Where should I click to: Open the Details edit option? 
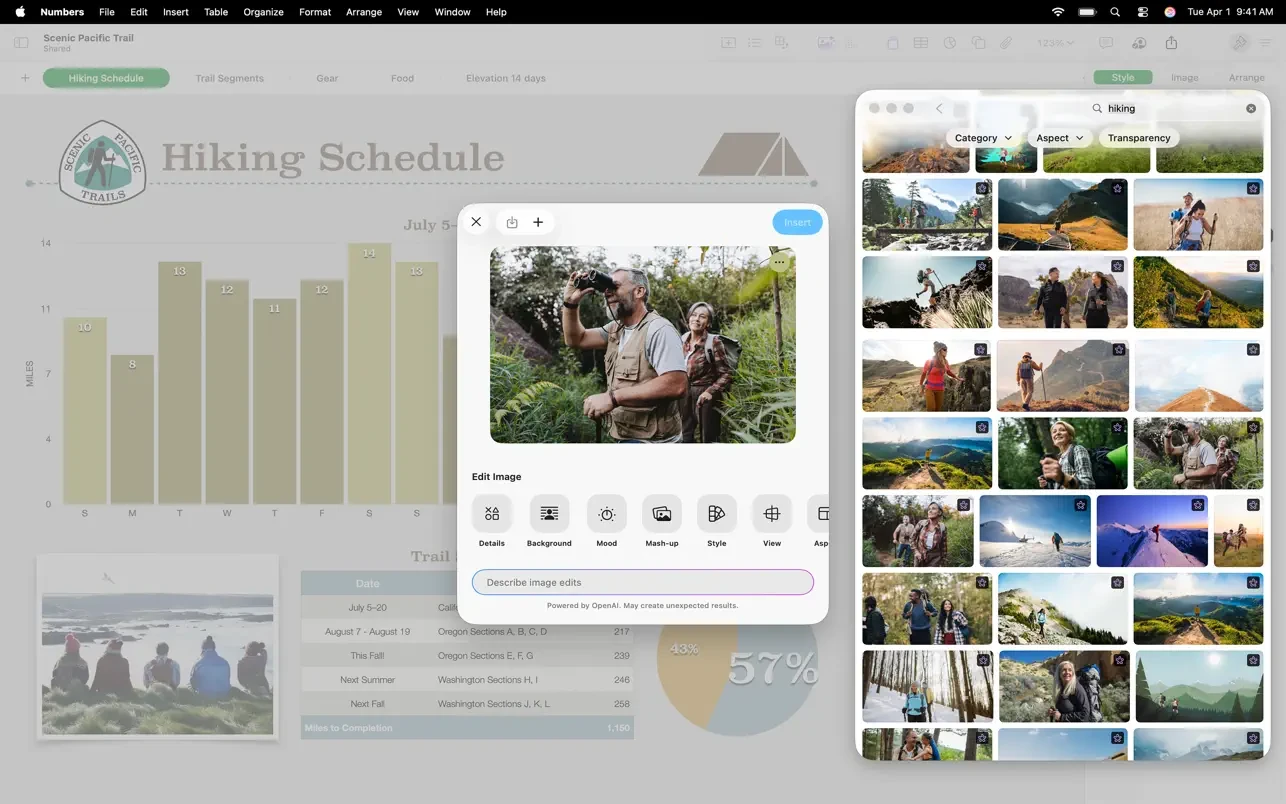tap(491, 514)
